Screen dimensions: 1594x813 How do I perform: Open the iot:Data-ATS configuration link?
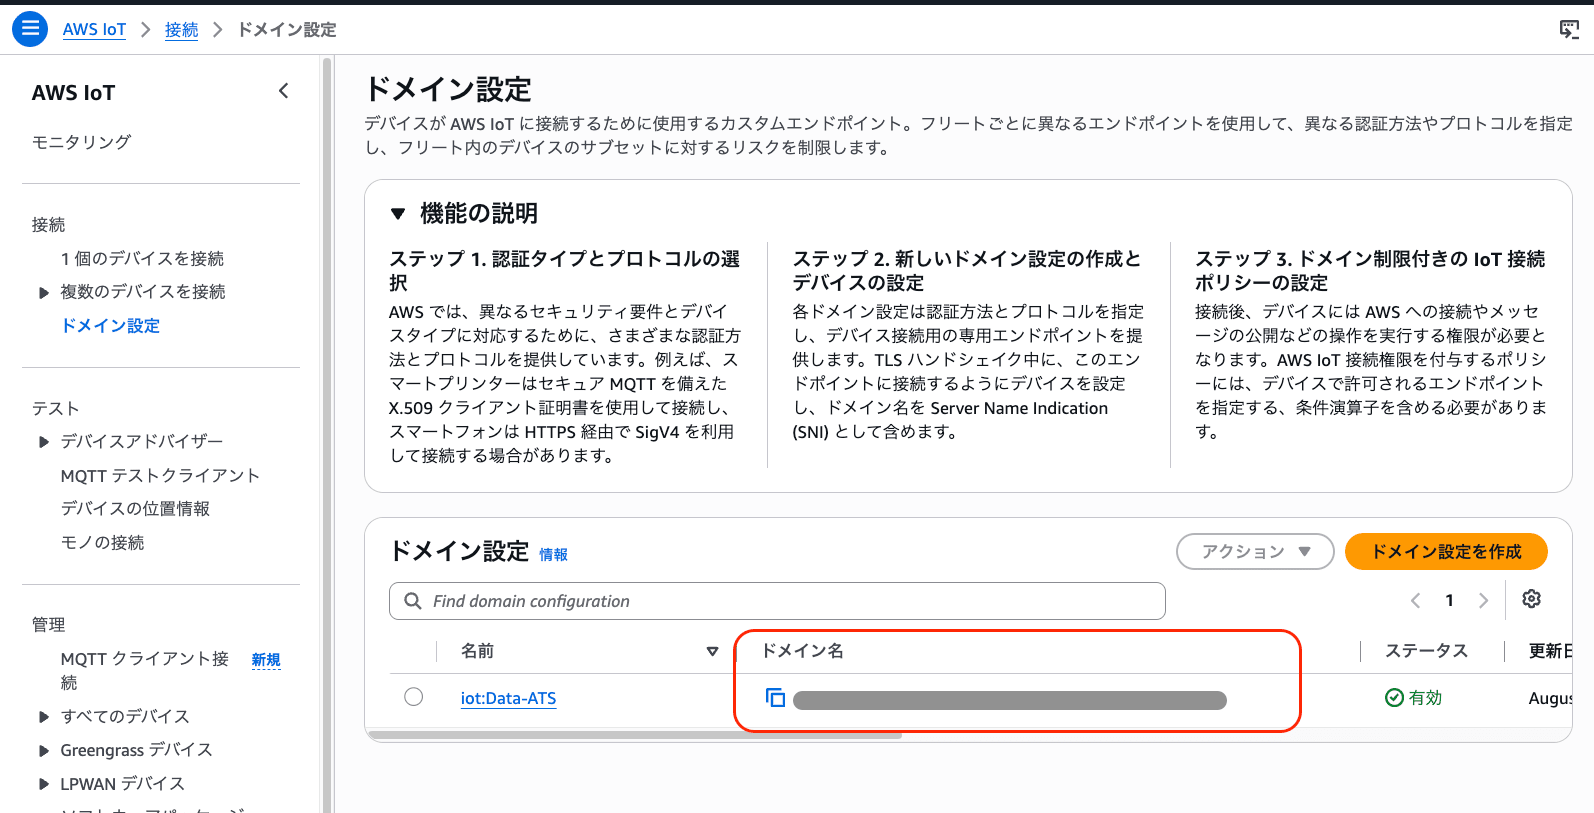508,698
